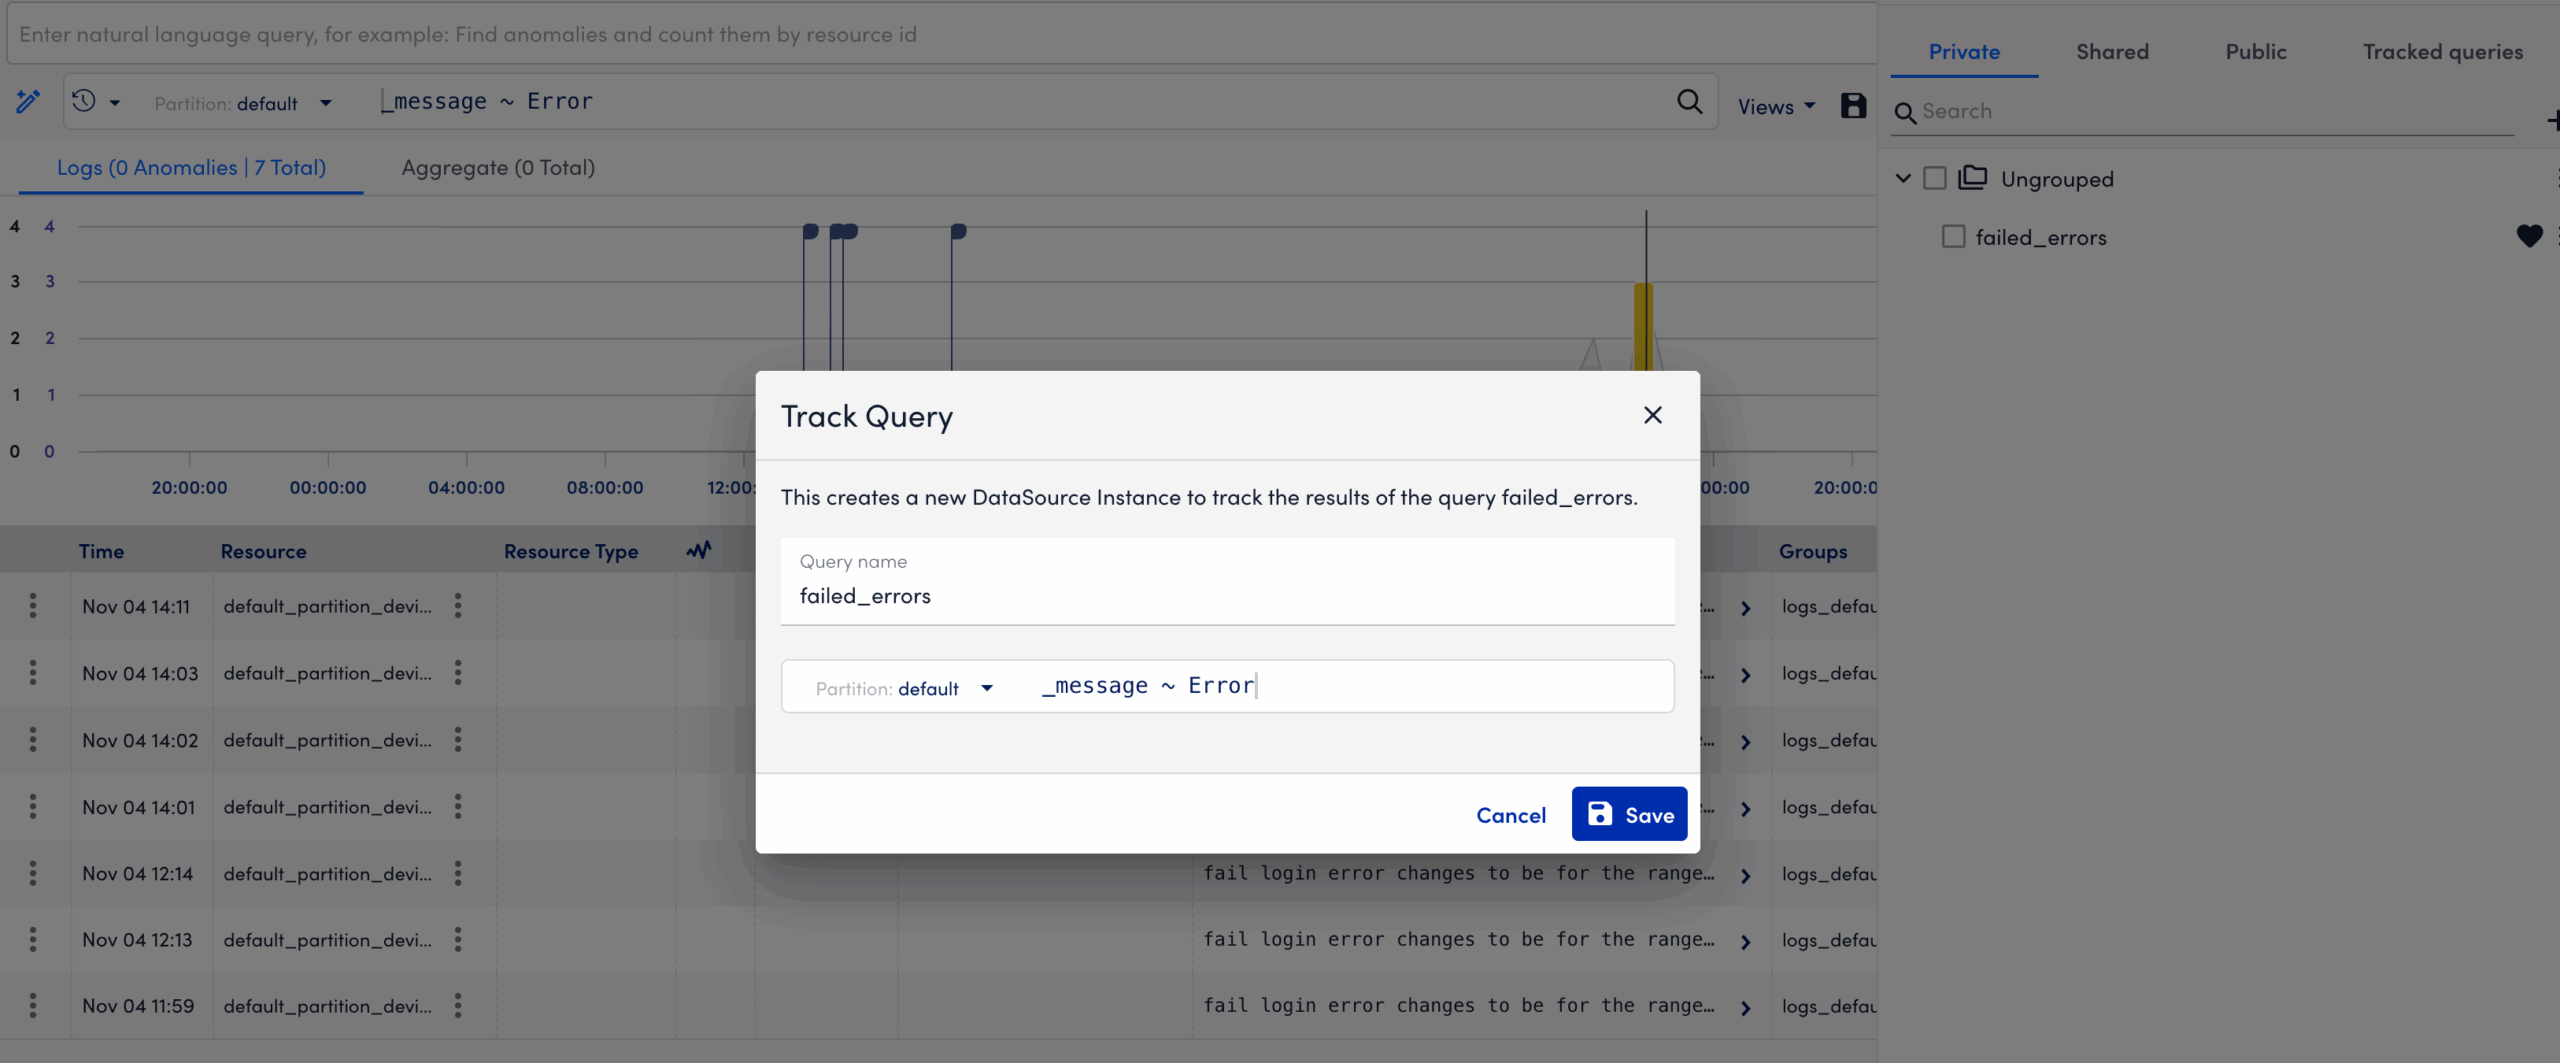This screenshot has height=1063, width=2560.
Task: Select the AI query magic wand tool
Action: coord(27,101)
